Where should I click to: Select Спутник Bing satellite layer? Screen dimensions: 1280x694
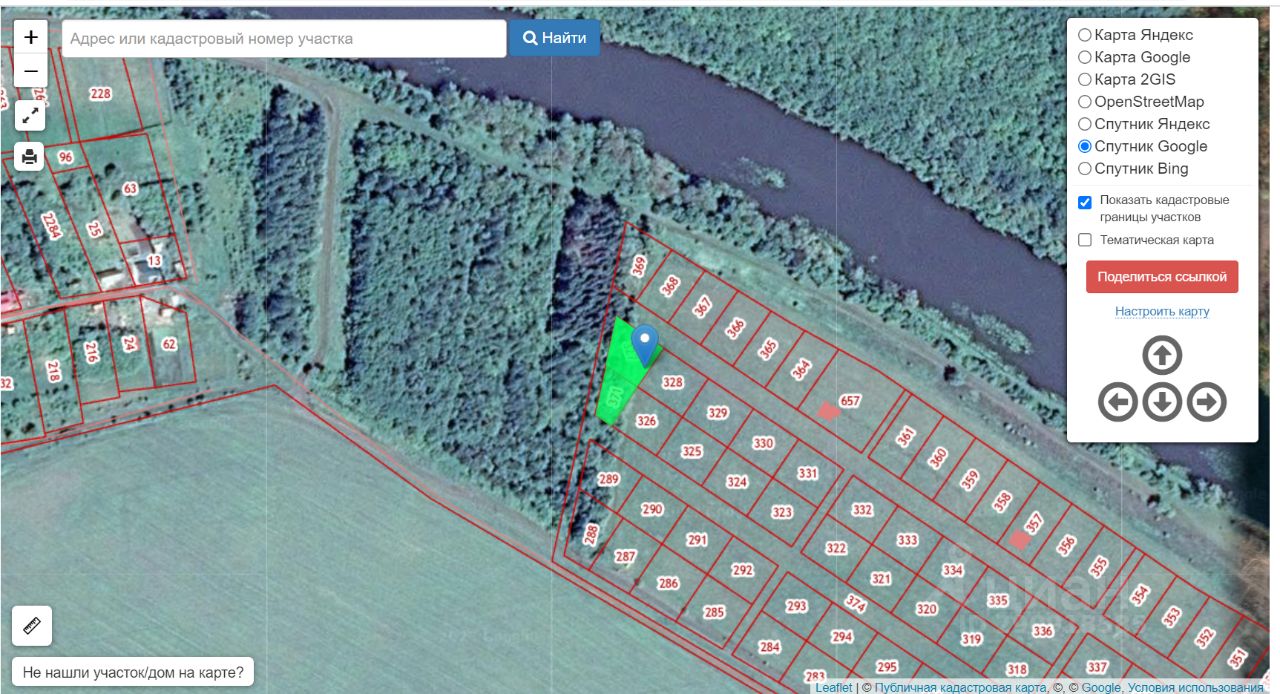tap(1085, 168)
